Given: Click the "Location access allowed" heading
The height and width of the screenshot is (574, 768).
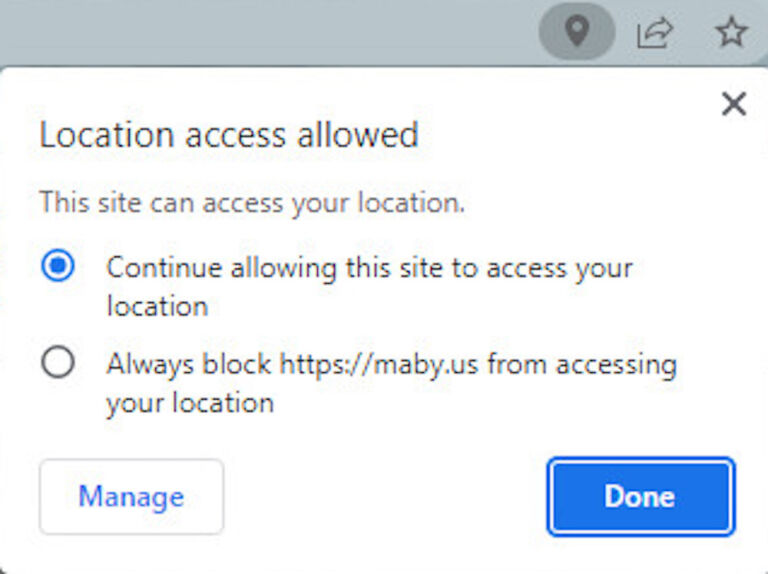Looking at the screenshot, I should pos(229,135).
